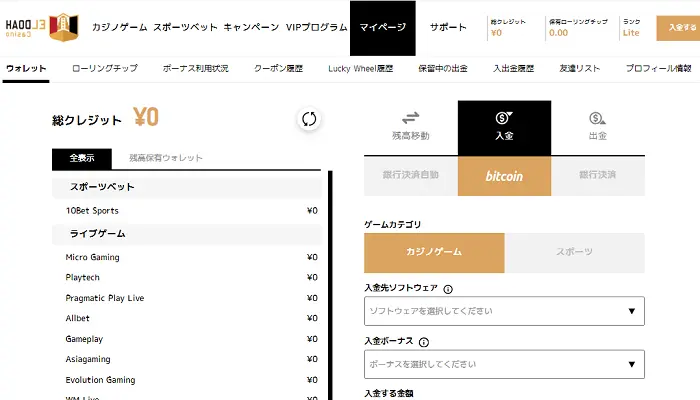Show info for 入金先ソフトウェア

[x=448, y=289]
